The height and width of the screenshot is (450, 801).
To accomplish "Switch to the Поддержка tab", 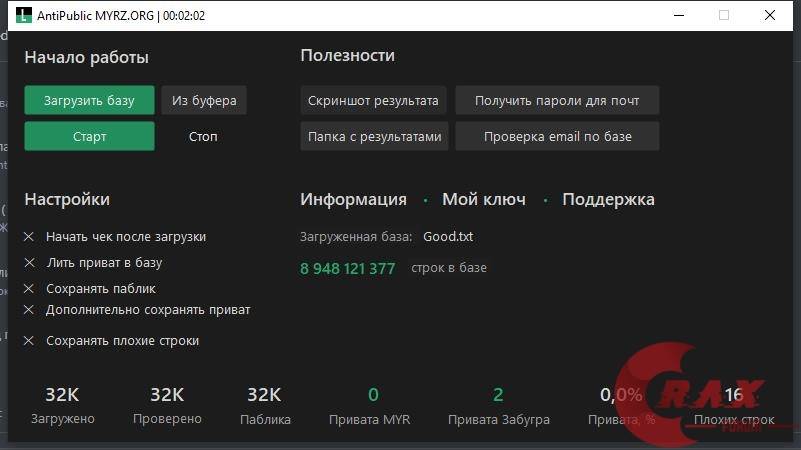I will [608, 199].
